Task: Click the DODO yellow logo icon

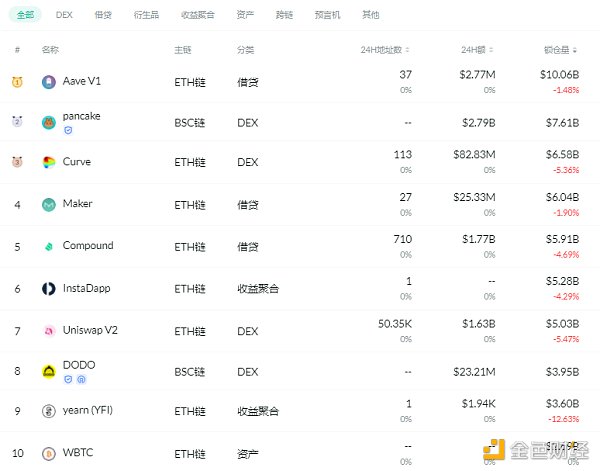Action: [x=49, y=371]
